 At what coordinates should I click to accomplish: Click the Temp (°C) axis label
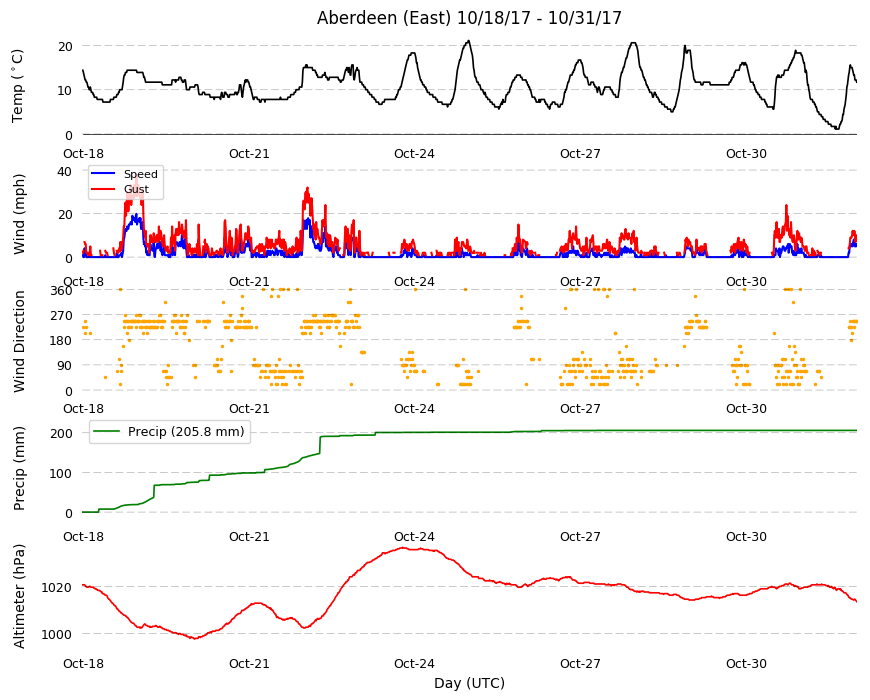tap(18, 86)
